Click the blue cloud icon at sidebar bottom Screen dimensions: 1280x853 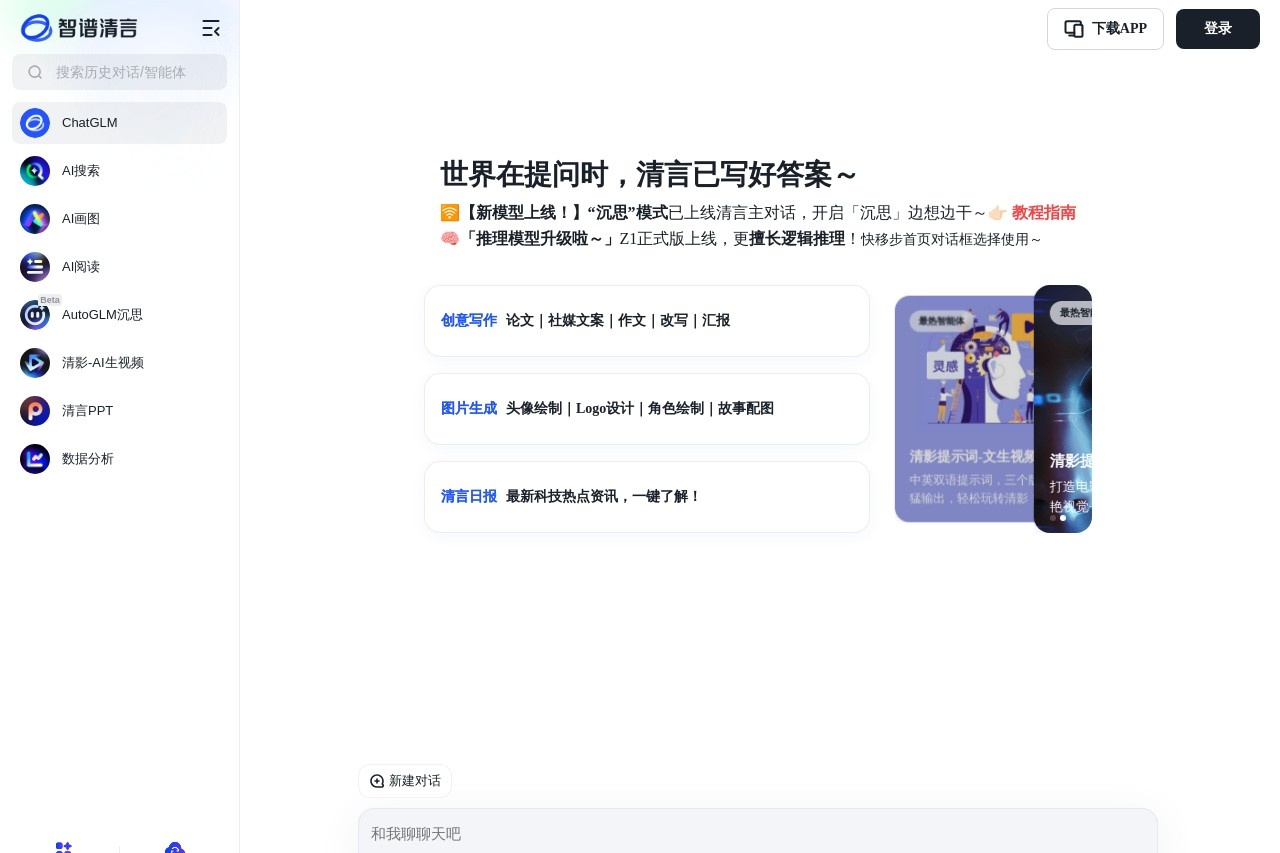(x=175, y=848)
